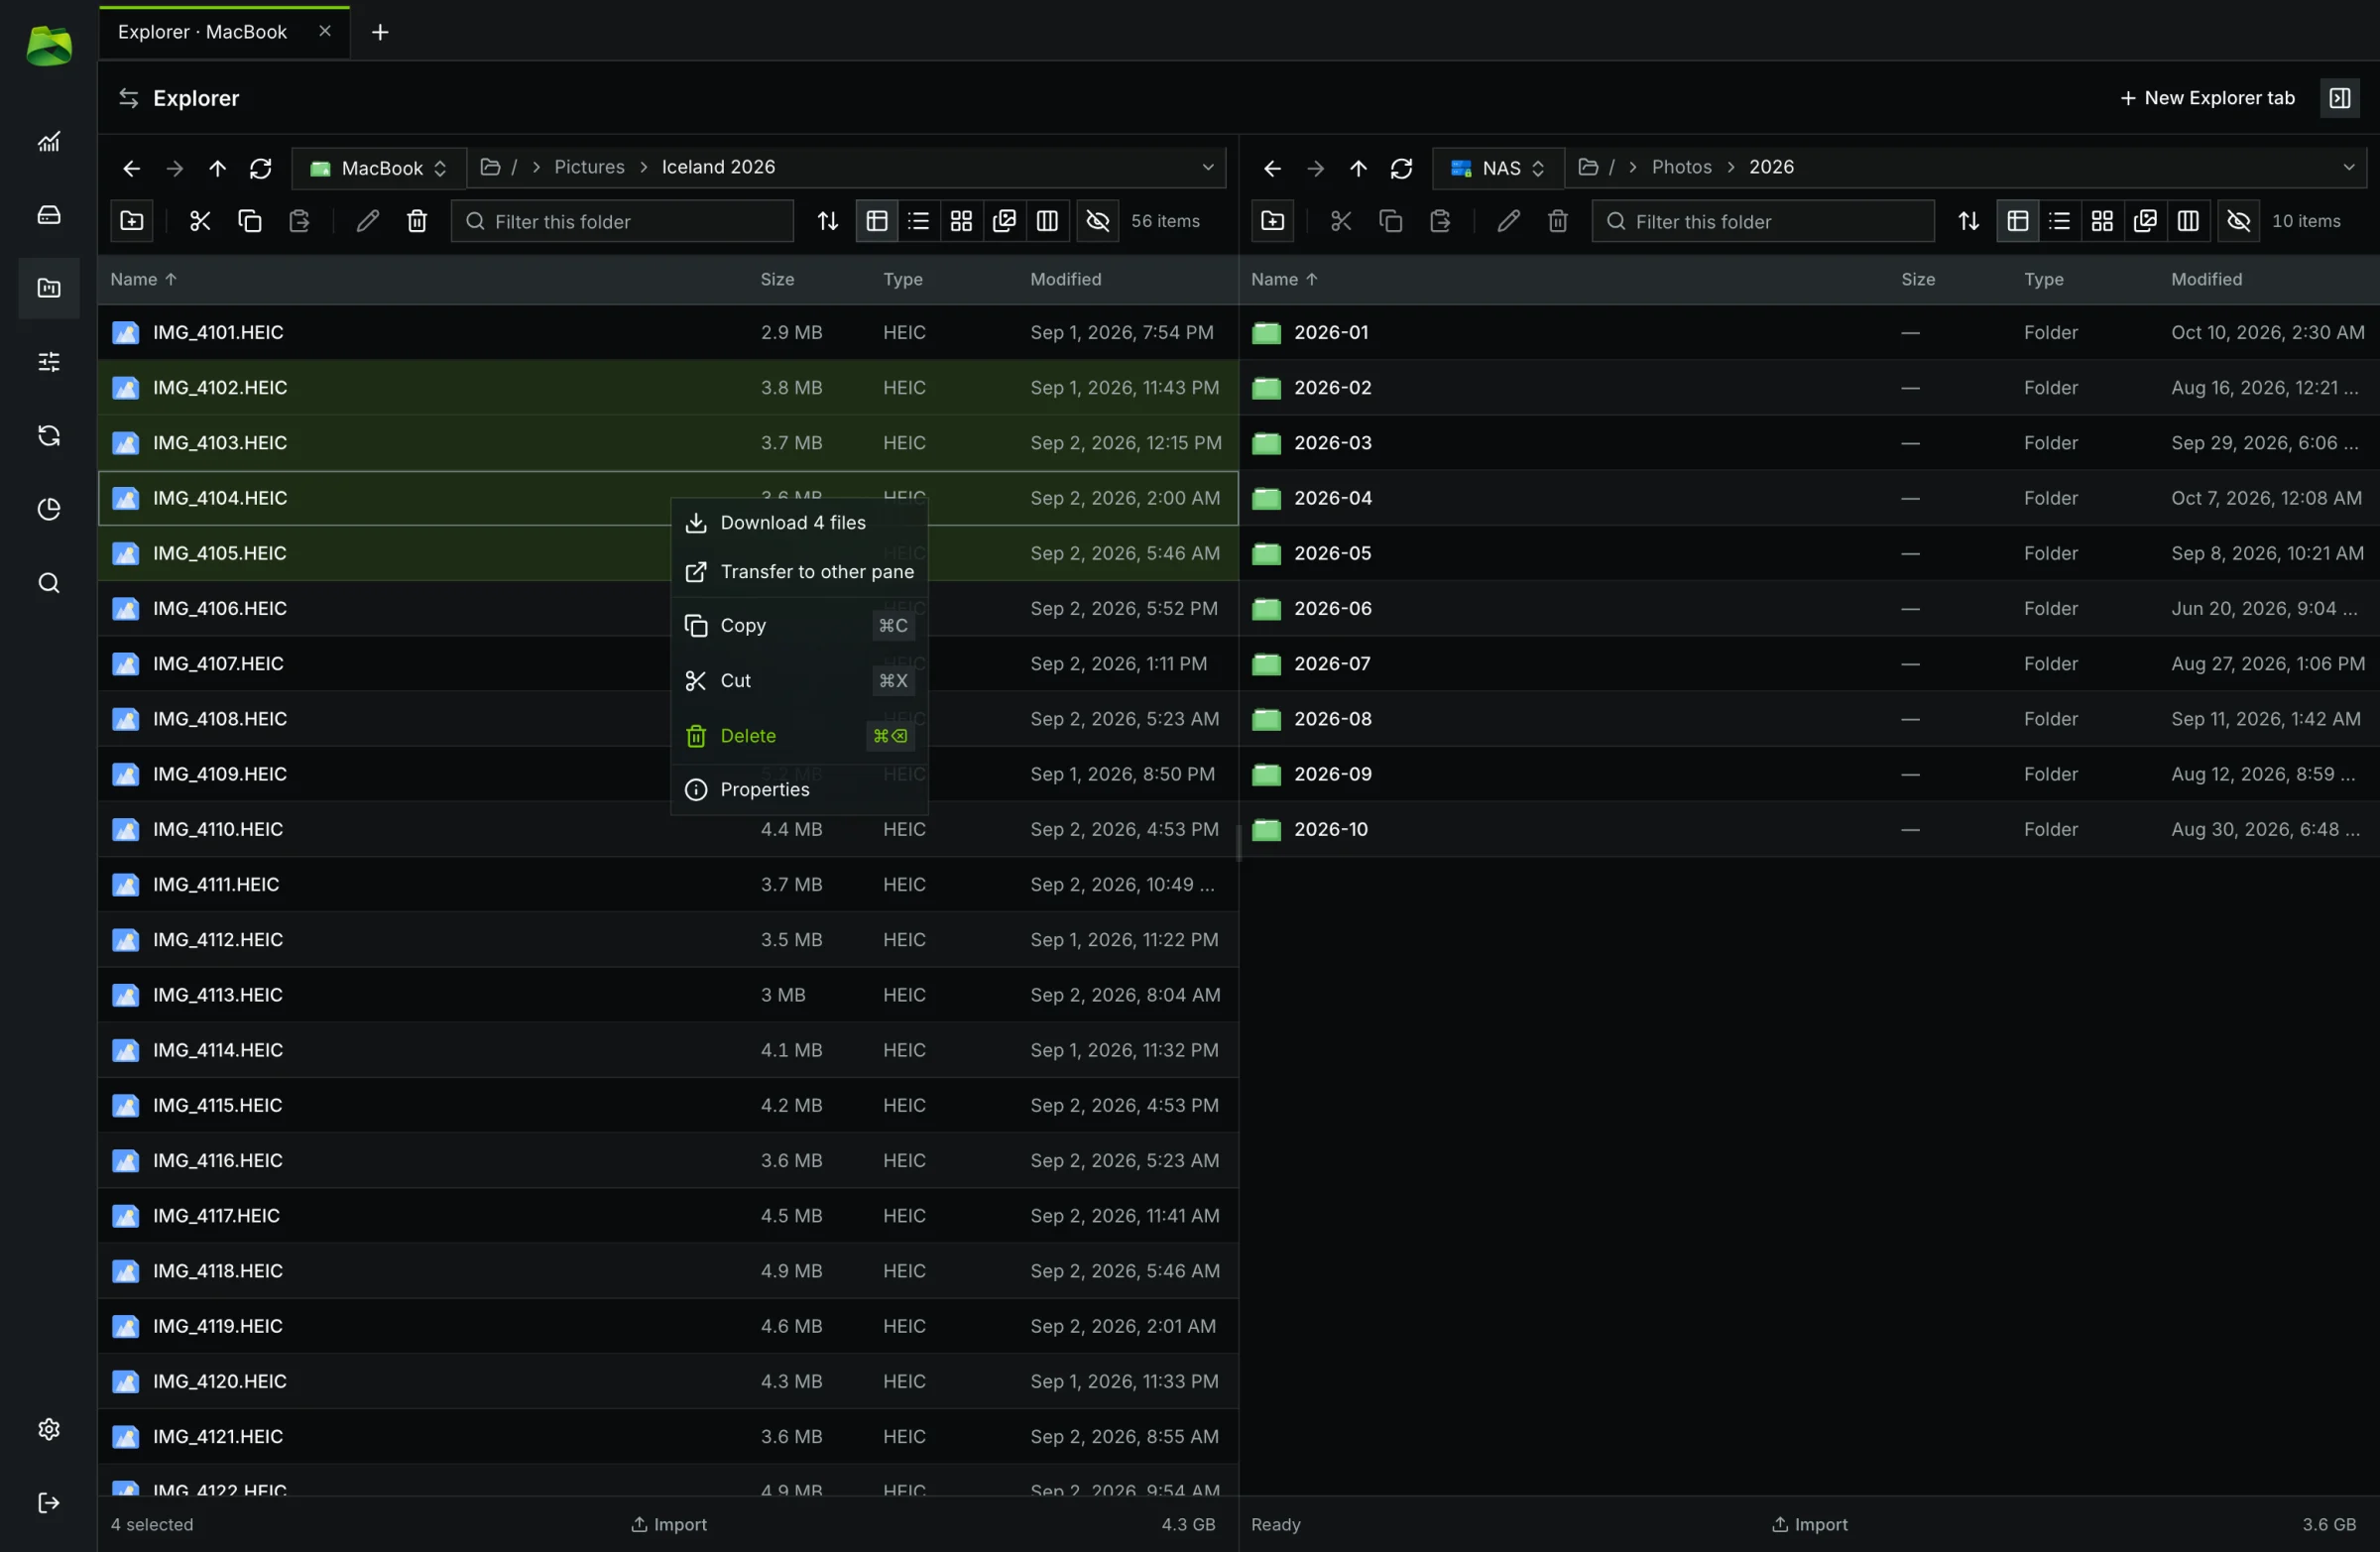Expand the NAS path history chevron
This screenshot has height=1552, width=2380.
coord(2349,168)
